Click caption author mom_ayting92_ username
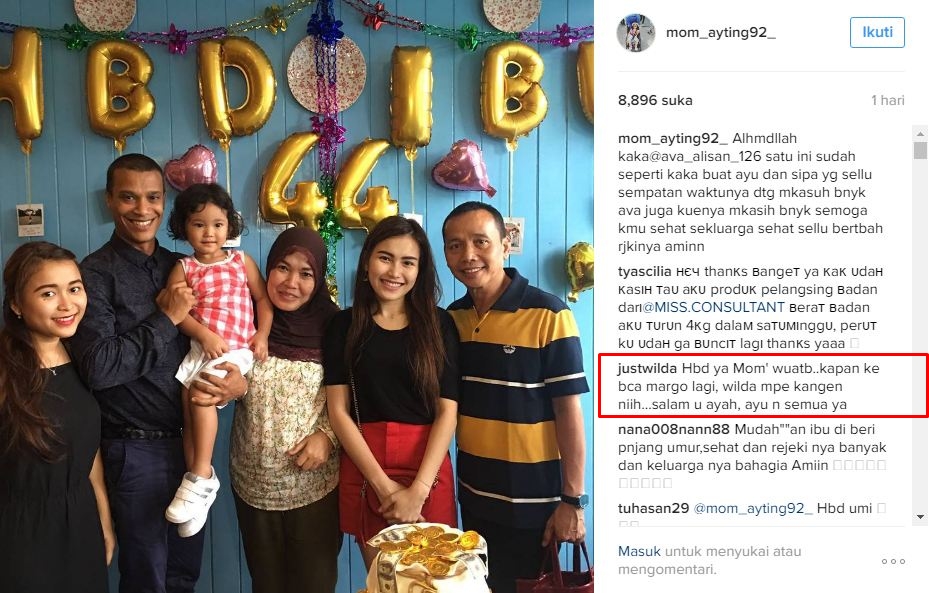929x593 pixels. tap(672, 139)
